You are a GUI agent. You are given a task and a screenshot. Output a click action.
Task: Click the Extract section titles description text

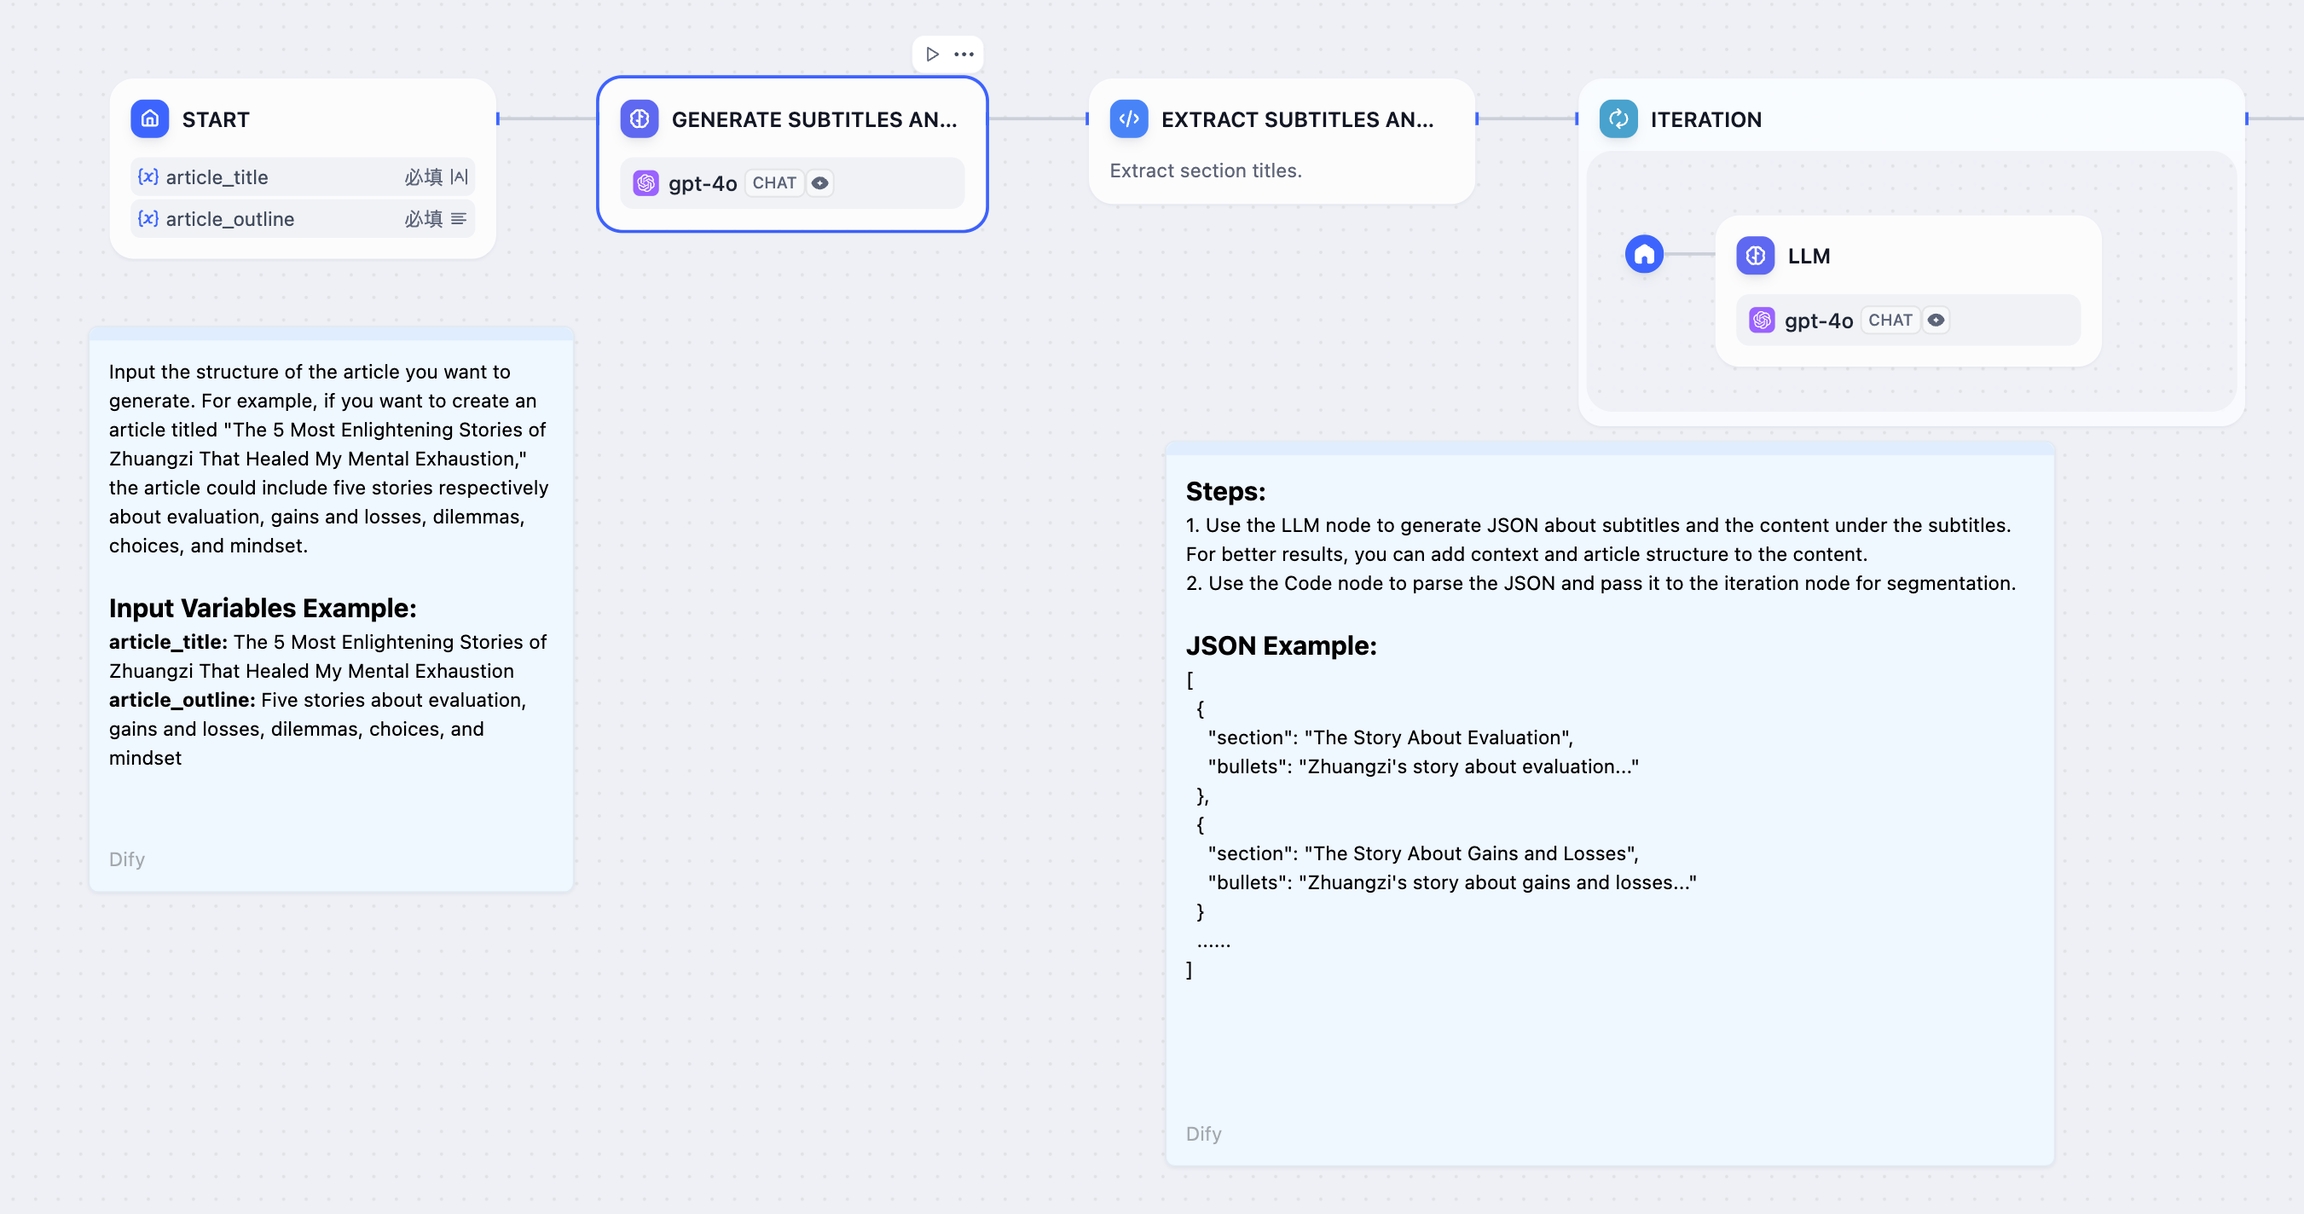click(x=1205, y=171)
